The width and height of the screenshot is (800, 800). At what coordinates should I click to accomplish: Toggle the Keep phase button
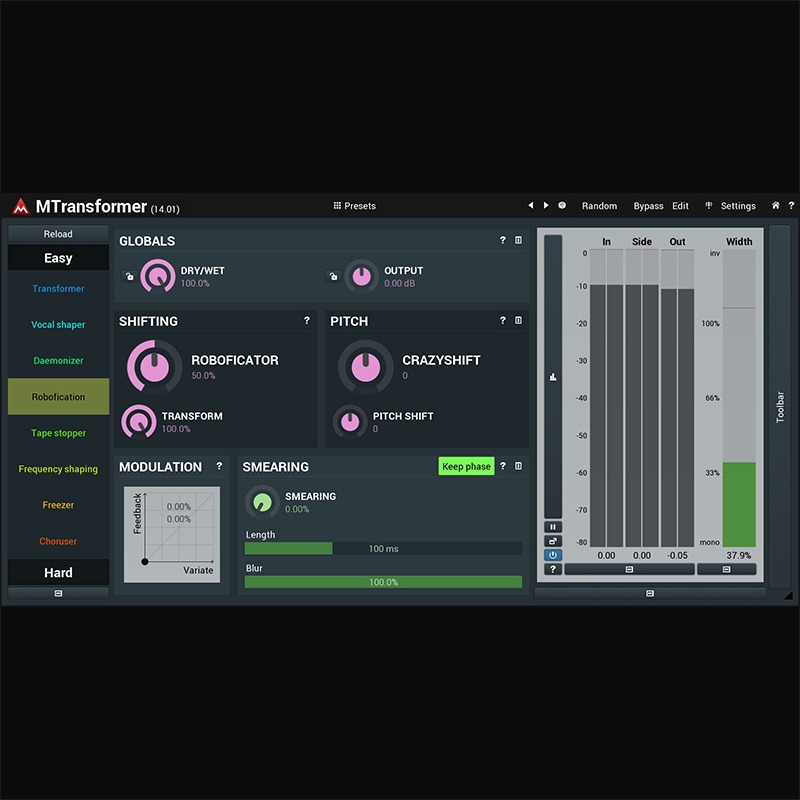[x=466, y=466]
